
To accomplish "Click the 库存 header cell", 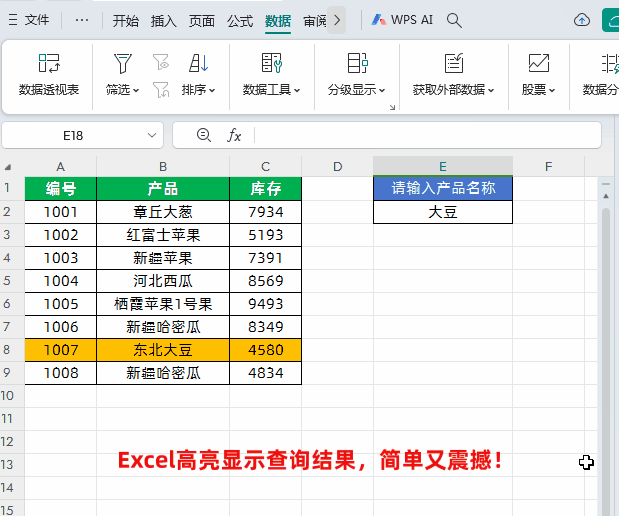I will pyautogui.click(x=266, y=189).
